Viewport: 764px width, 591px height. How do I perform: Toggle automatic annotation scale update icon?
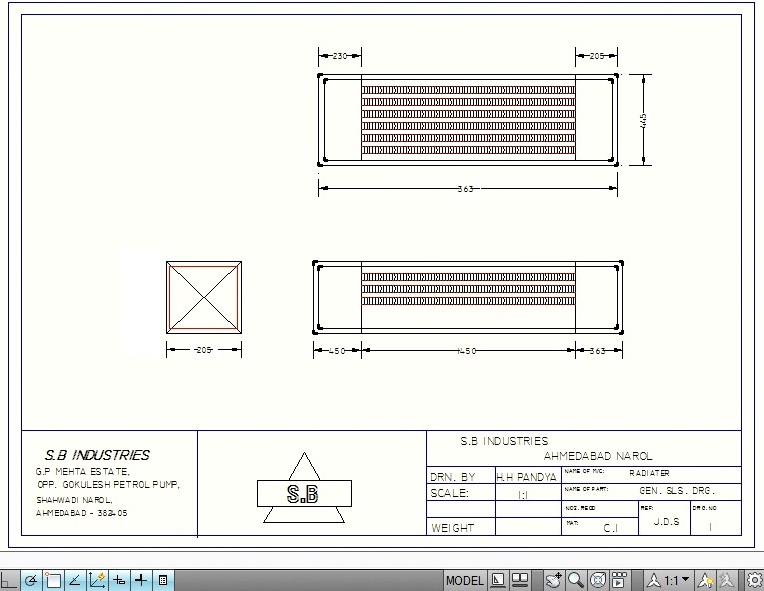pos(728,580)
